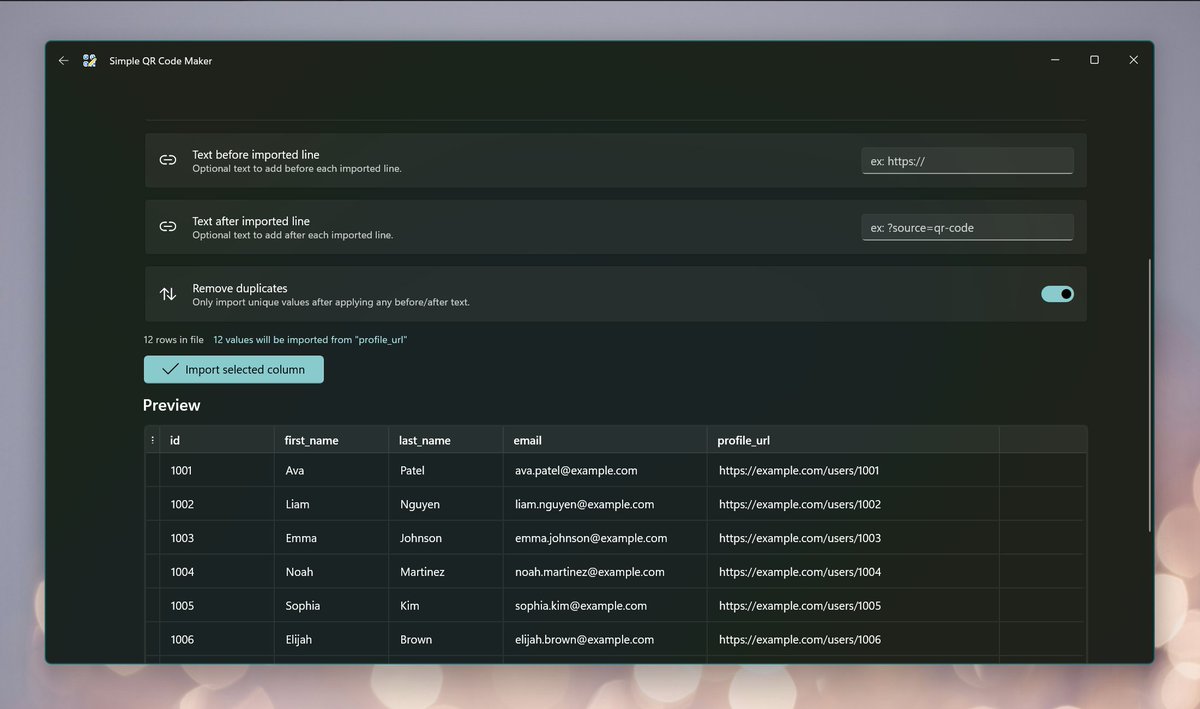
Task: Click the last name cell Johnson
Action: coord(446,538)
